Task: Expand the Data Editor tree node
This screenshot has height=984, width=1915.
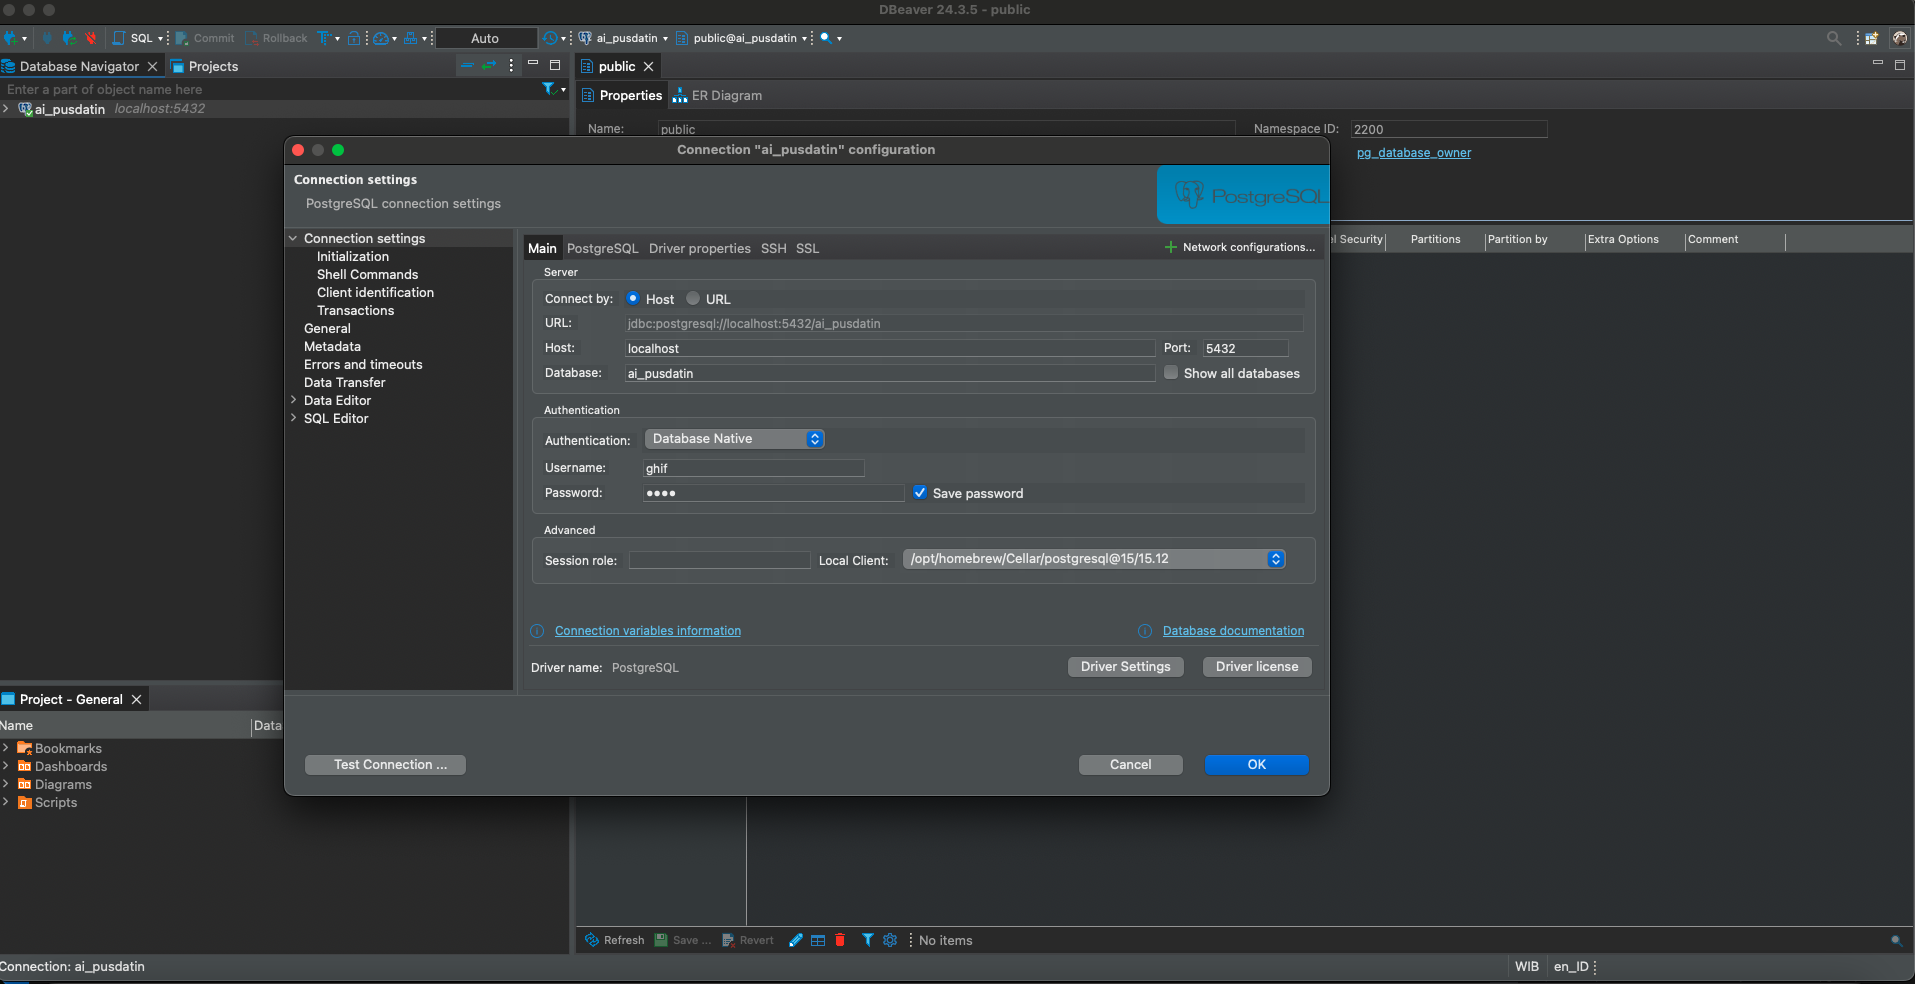Action: [293, 400]
